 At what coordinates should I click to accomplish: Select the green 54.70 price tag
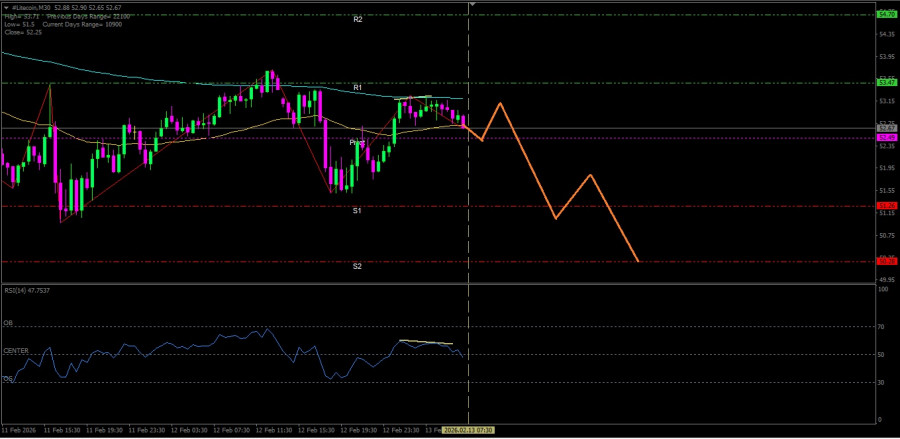(x=886, y=14)
